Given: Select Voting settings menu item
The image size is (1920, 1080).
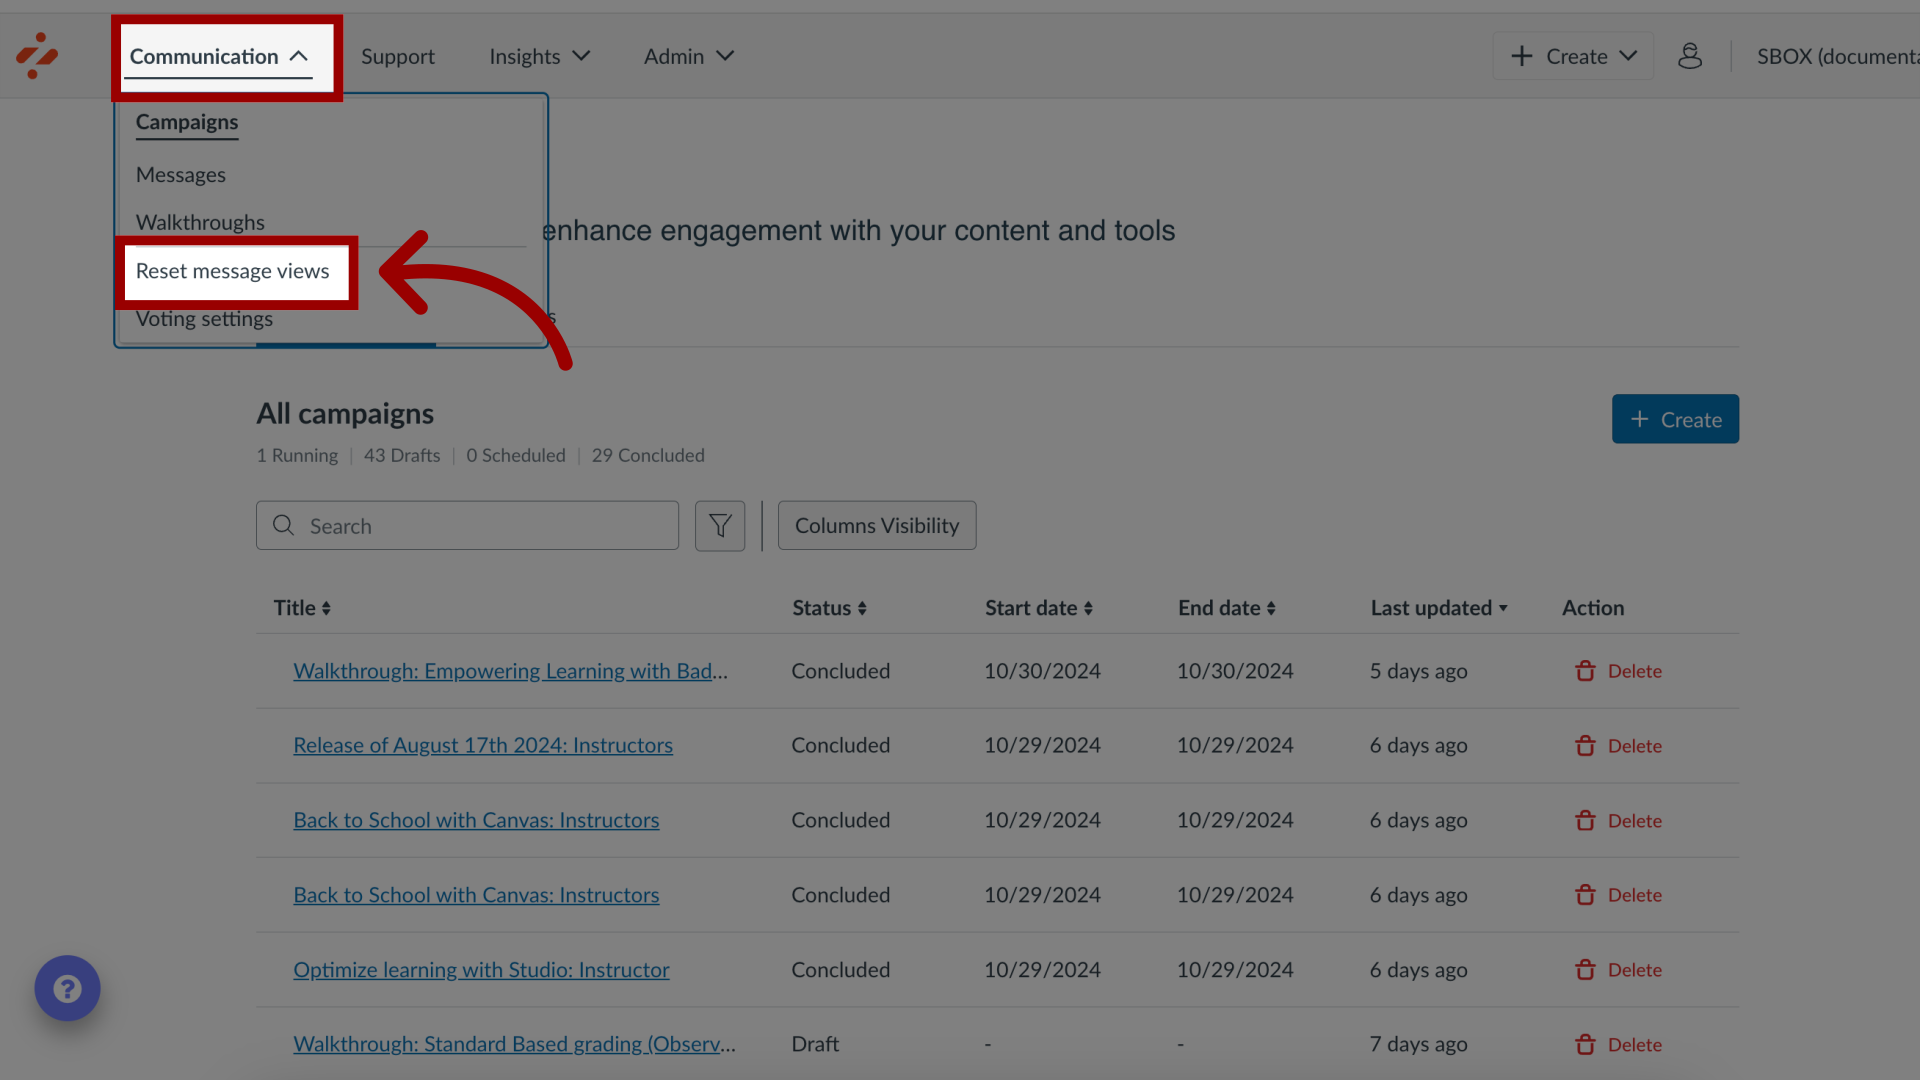Looking at the screenshot, I should pos(204,319).
